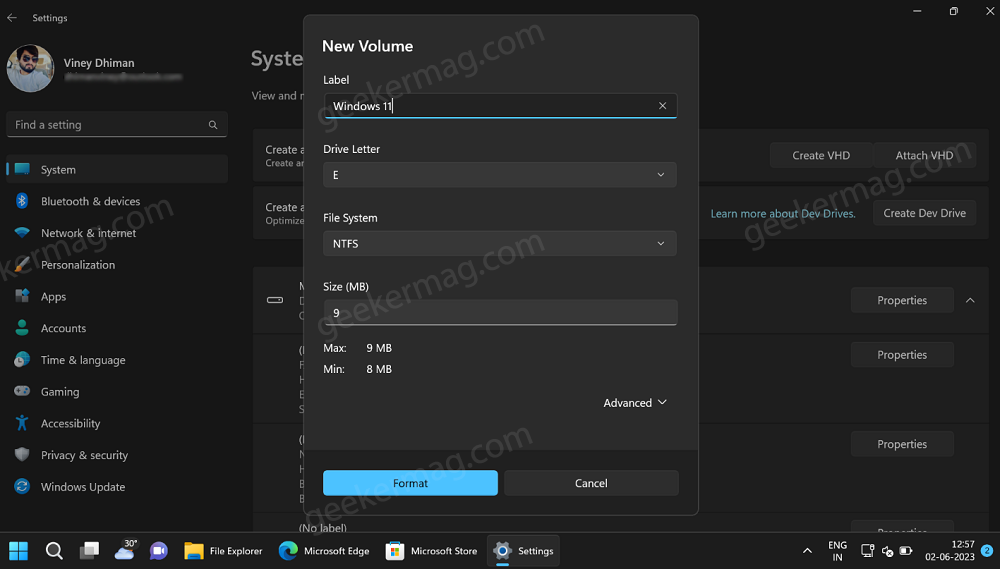Image resolution: width=1000 pixels, height=569 pixels.
Task: Click Properties button beside collapse chevron
Action: tap(902, 300)
